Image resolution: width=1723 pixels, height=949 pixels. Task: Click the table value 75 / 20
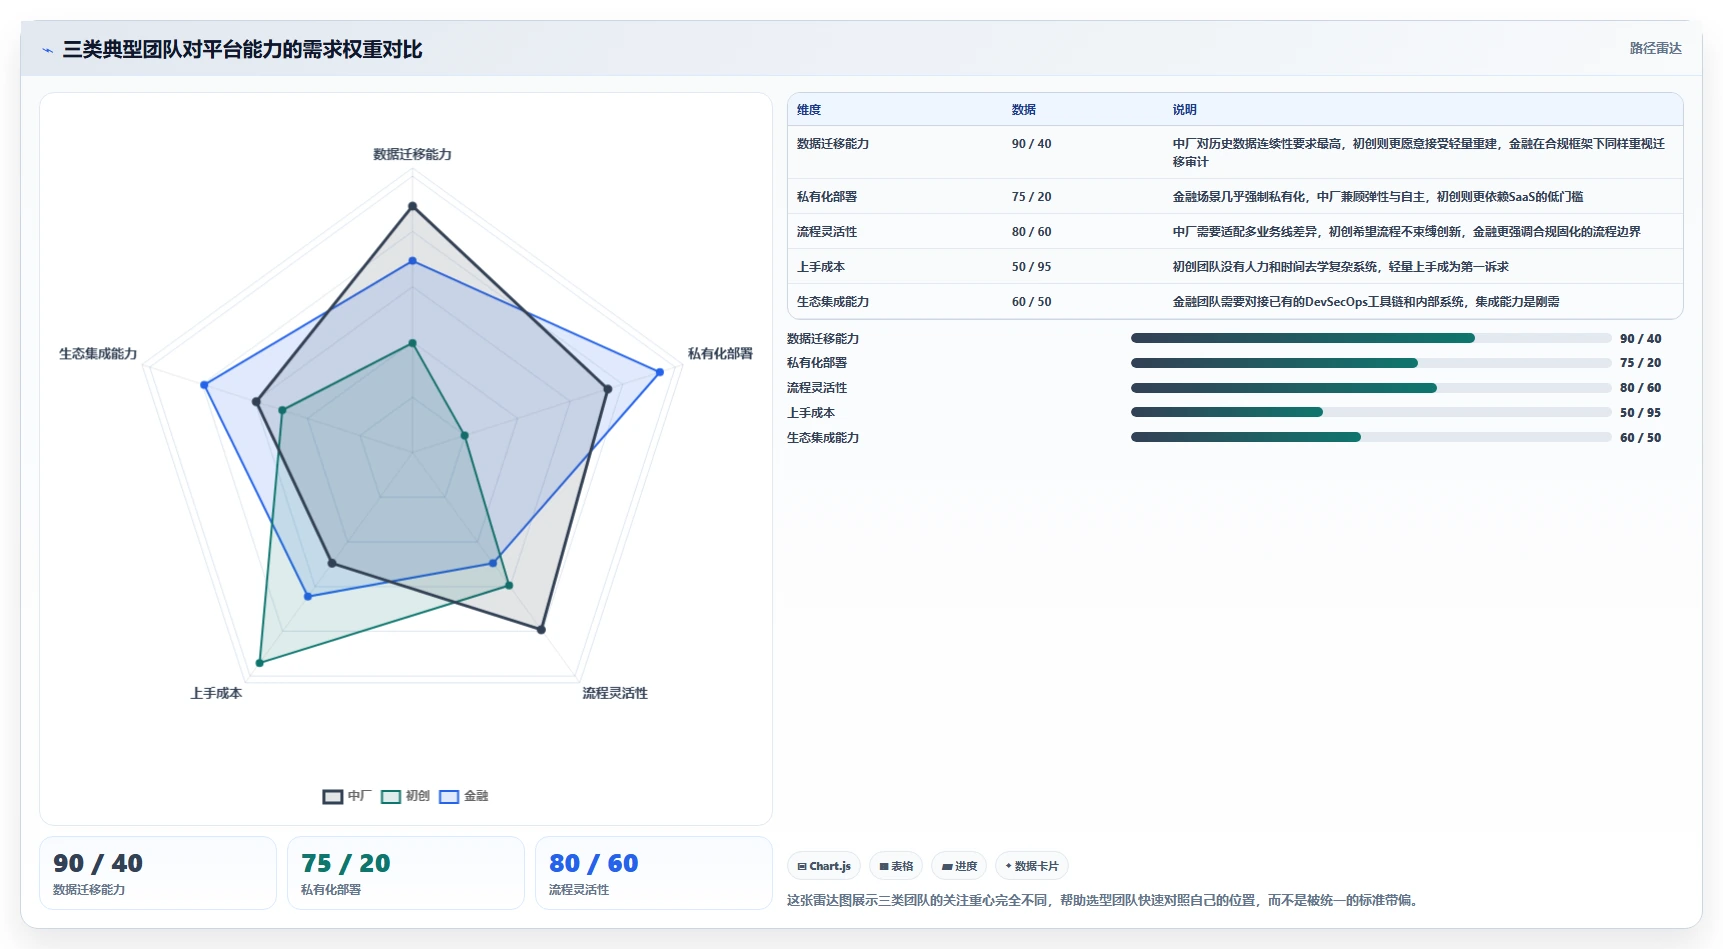point(1031,197)
